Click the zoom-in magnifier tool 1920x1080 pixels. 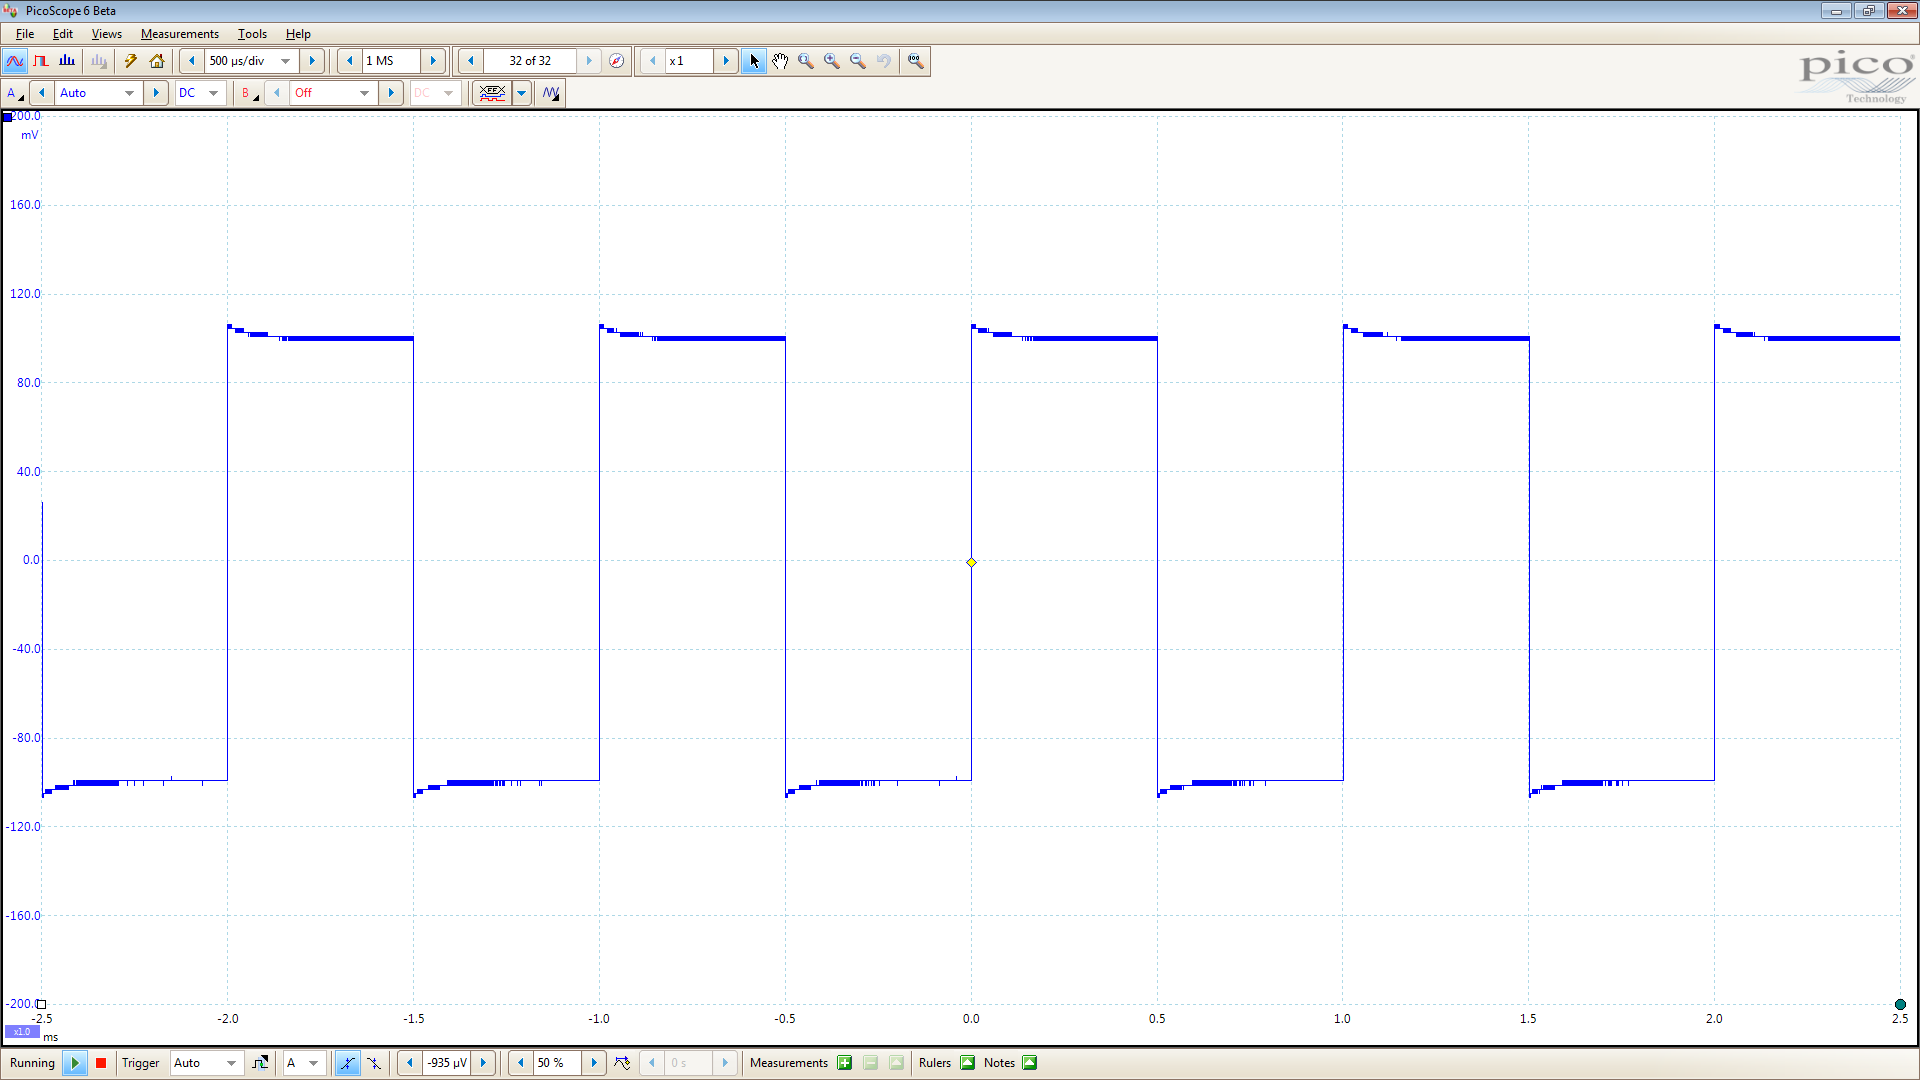(832, 61)
